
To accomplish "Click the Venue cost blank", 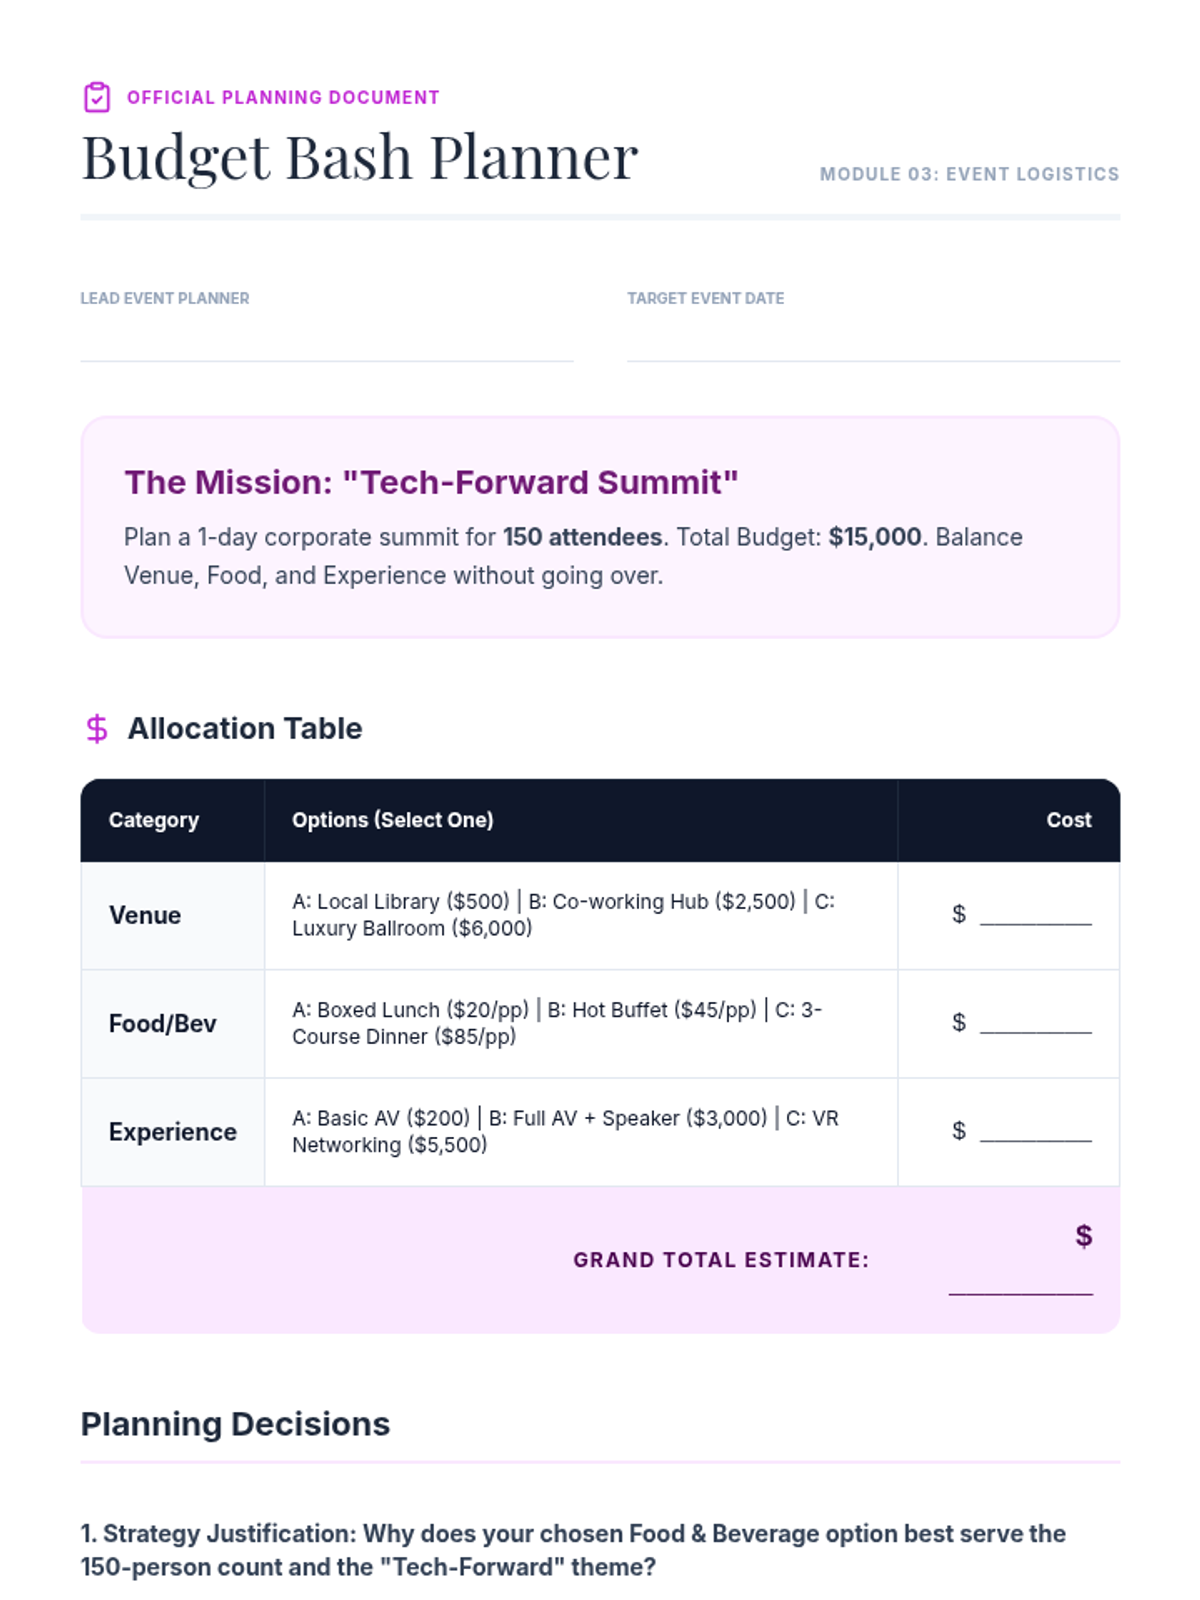I will (x=1035, y=915).
